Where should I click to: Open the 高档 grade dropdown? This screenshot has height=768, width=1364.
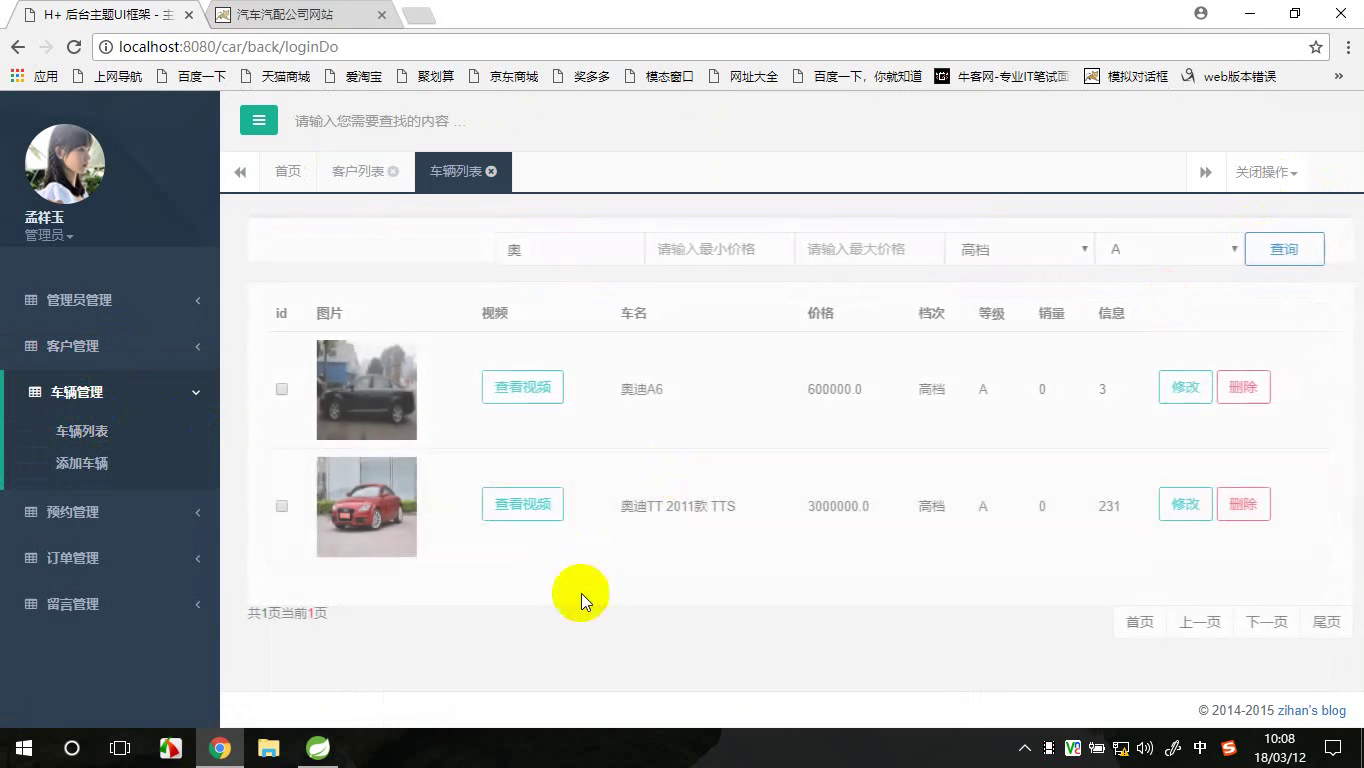(x=1020, y=249)
